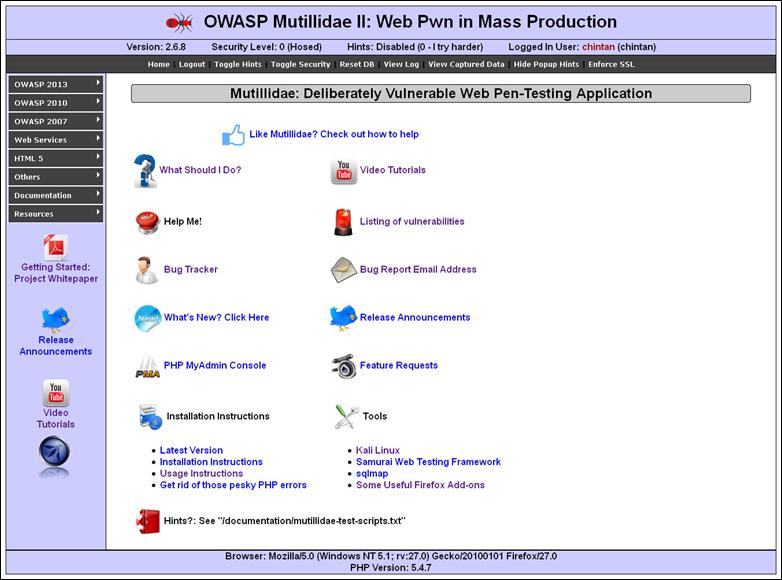Click the Logout link in top bar
Viewport: 782px width, 580px height.
[191, 64]
